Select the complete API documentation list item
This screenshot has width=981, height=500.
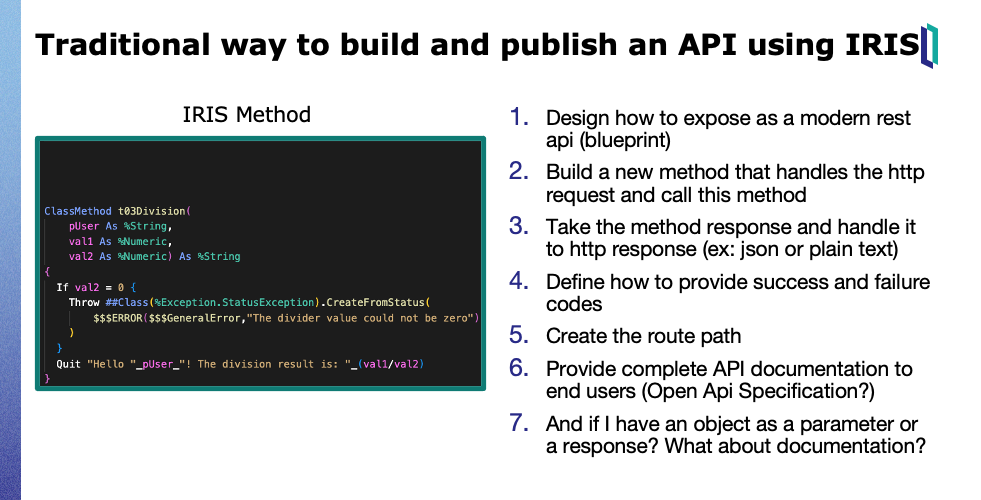tap(729, 381)
